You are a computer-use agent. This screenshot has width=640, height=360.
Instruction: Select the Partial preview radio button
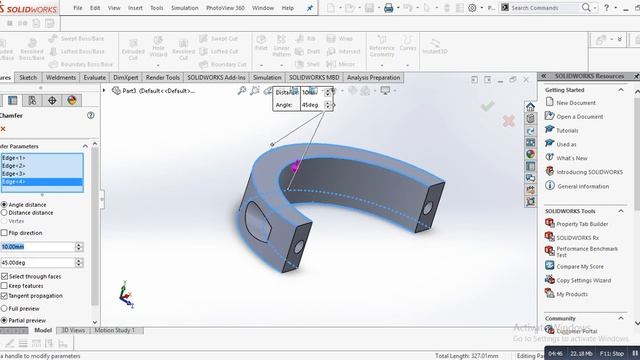(4, 320)
